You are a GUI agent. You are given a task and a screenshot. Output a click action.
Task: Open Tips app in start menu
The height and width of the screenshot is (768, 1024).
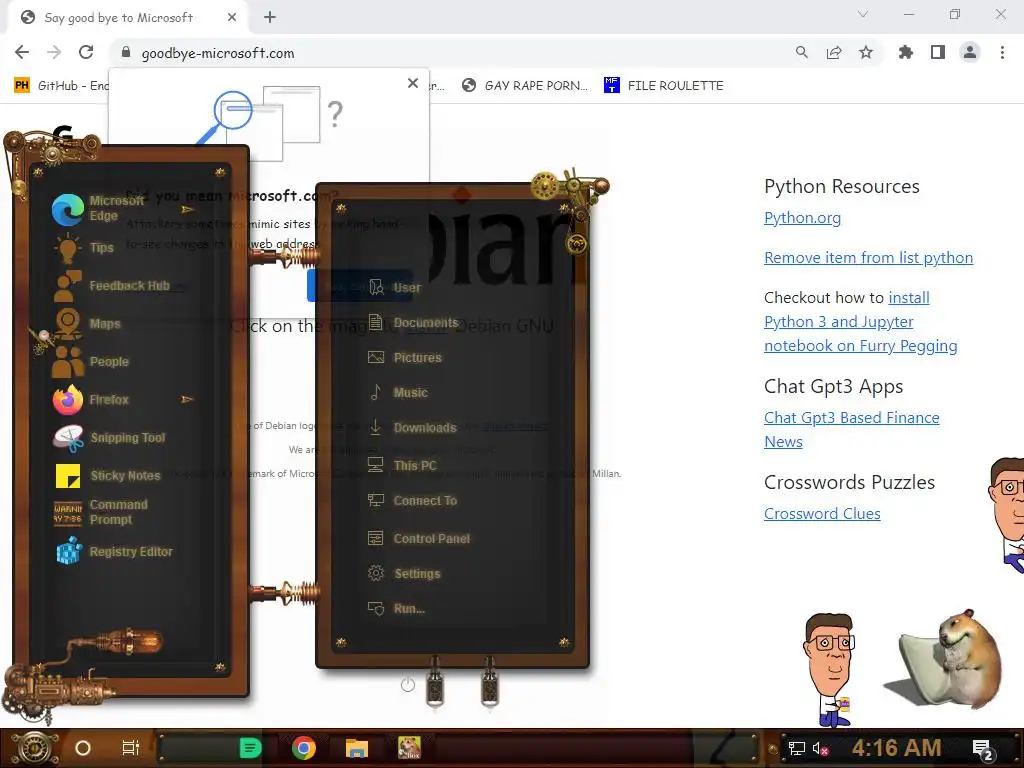pos(83,248)
